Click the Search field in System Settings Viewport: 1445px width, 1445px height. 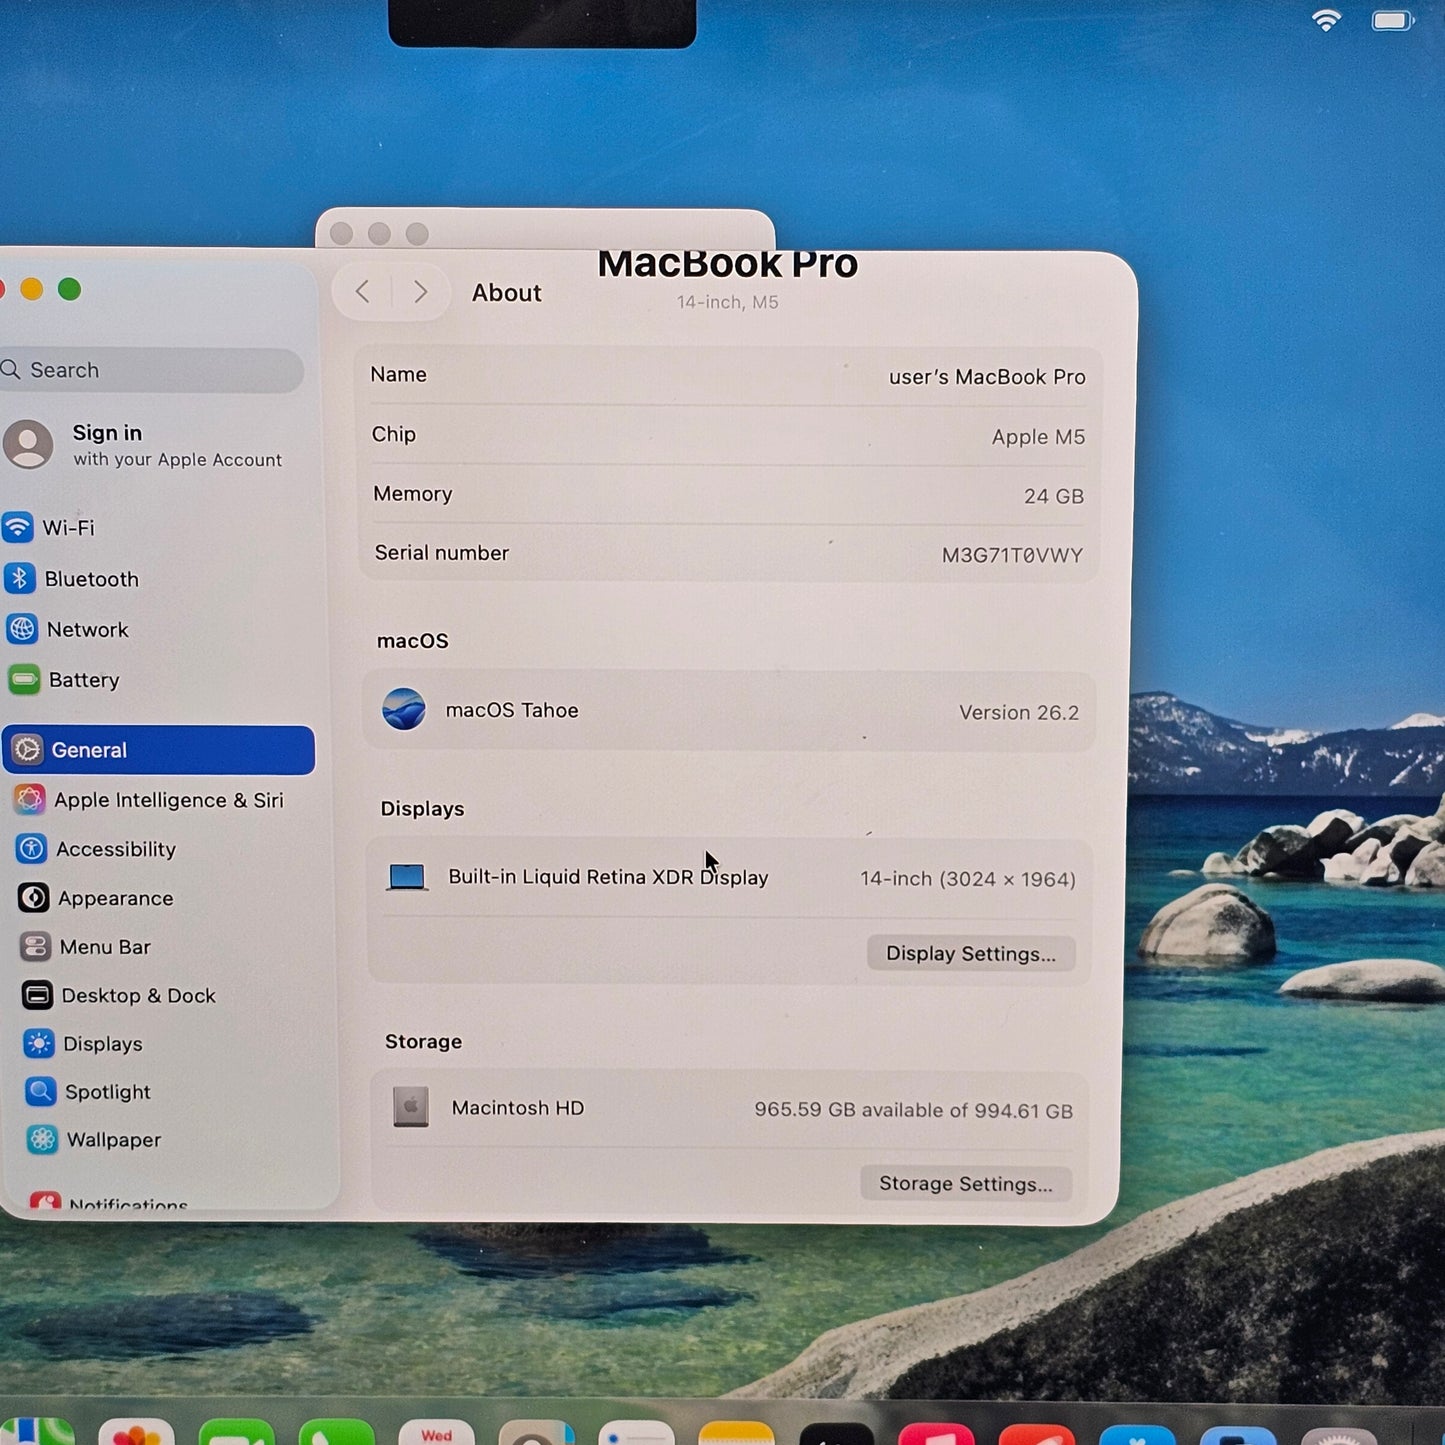[150, 370]
